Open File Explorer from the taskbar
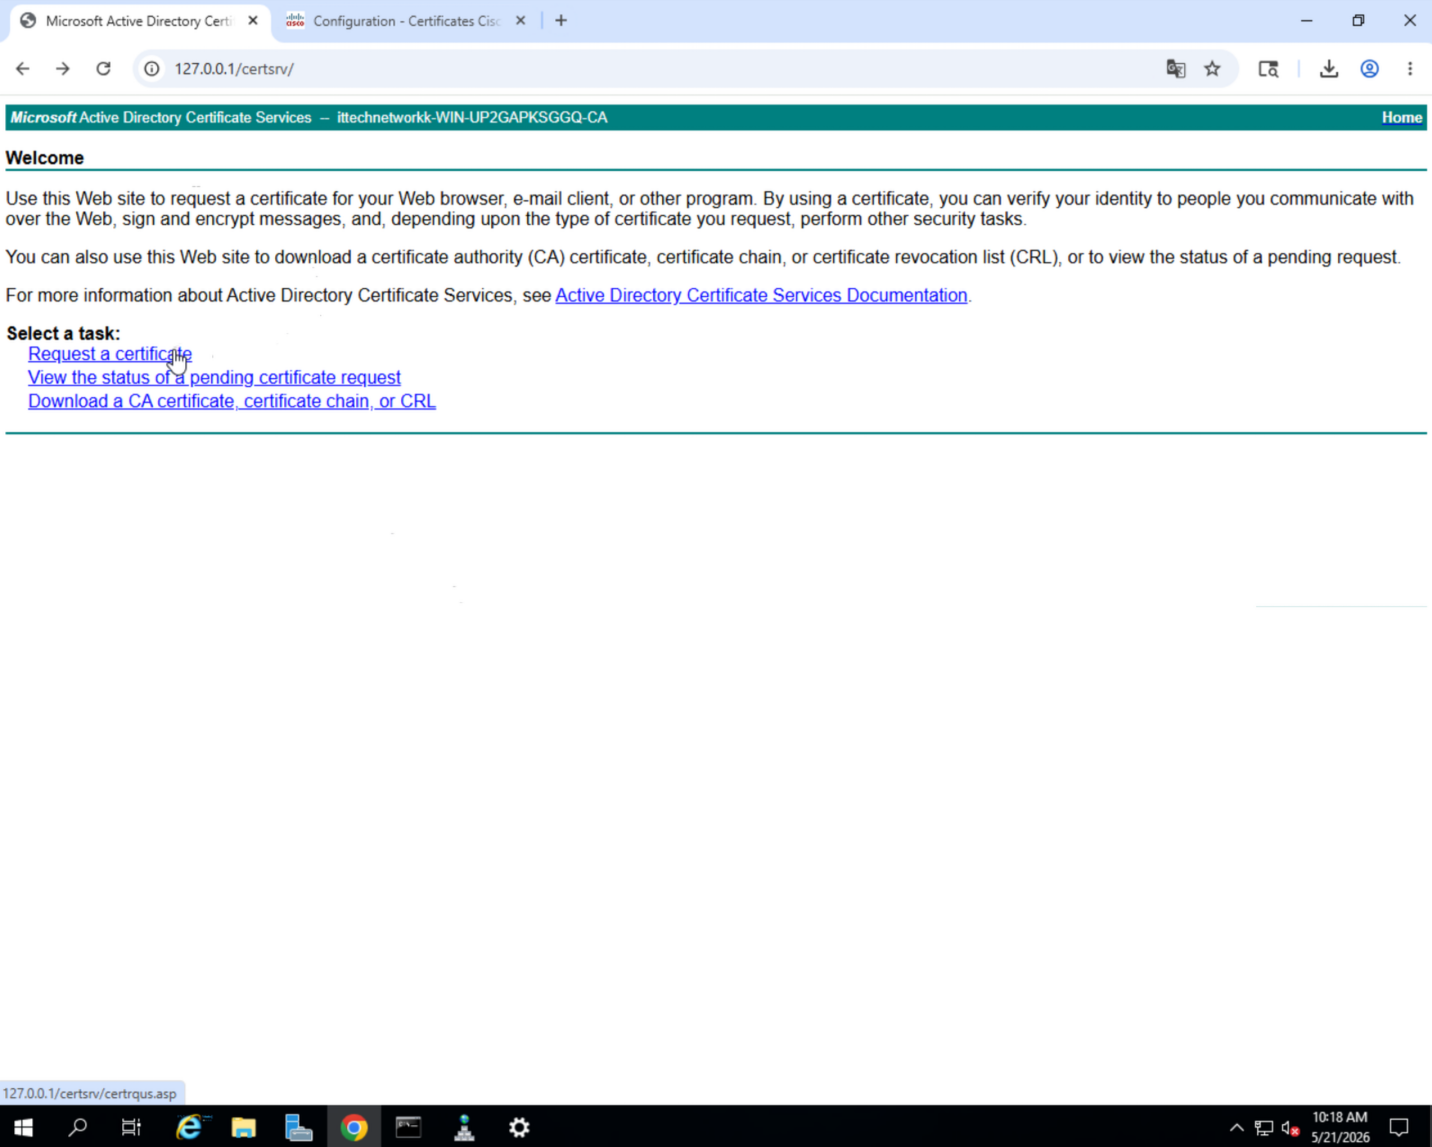This screenshot has width=1432, height=1147. (244, 1128)
